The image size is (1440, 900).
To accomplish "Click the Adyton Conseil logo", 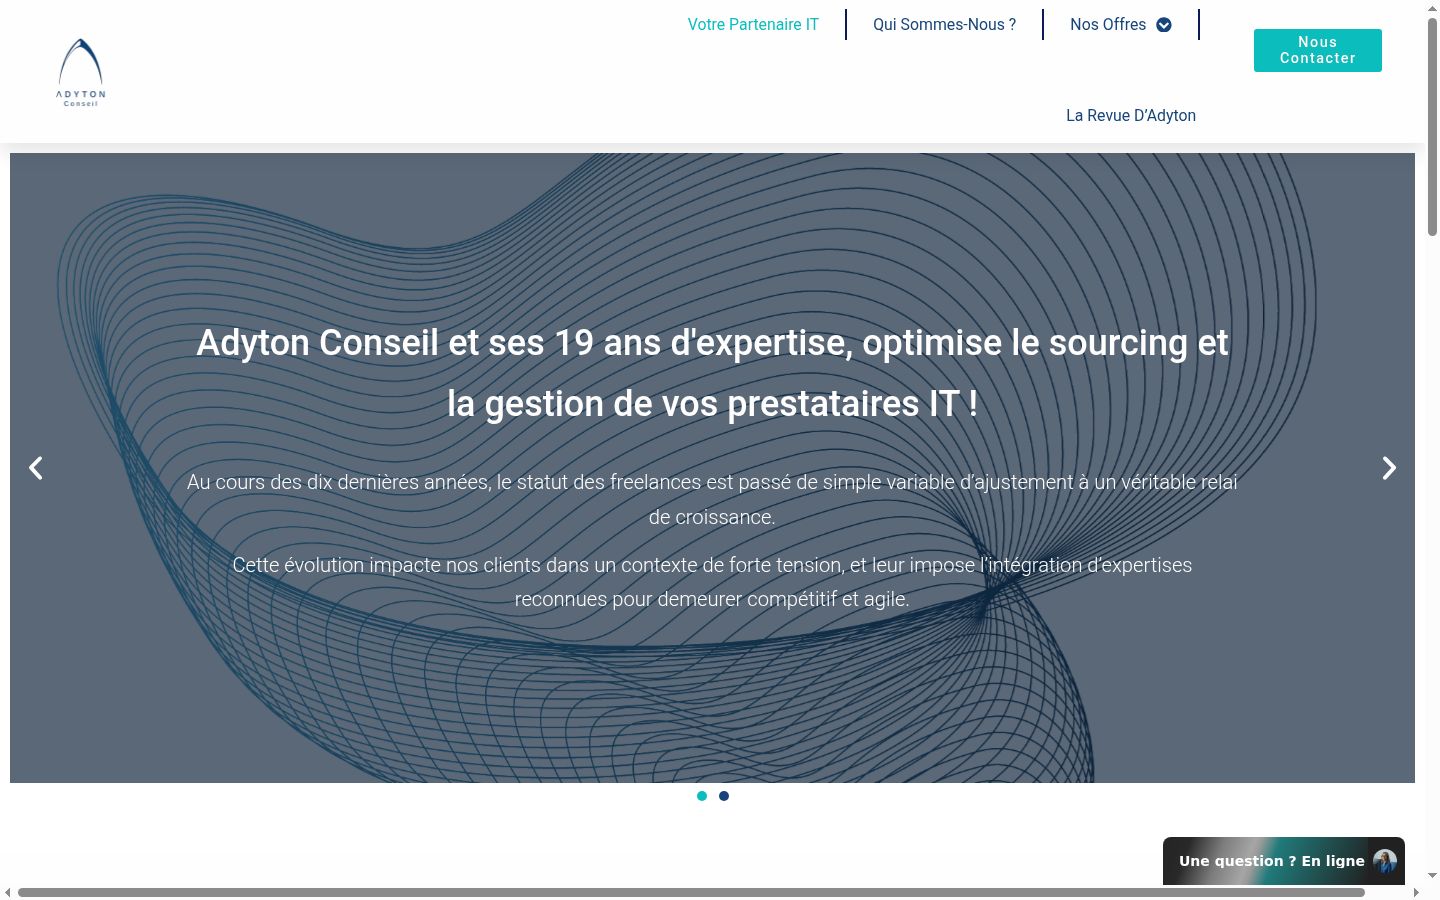I will [x=81, y=73].
